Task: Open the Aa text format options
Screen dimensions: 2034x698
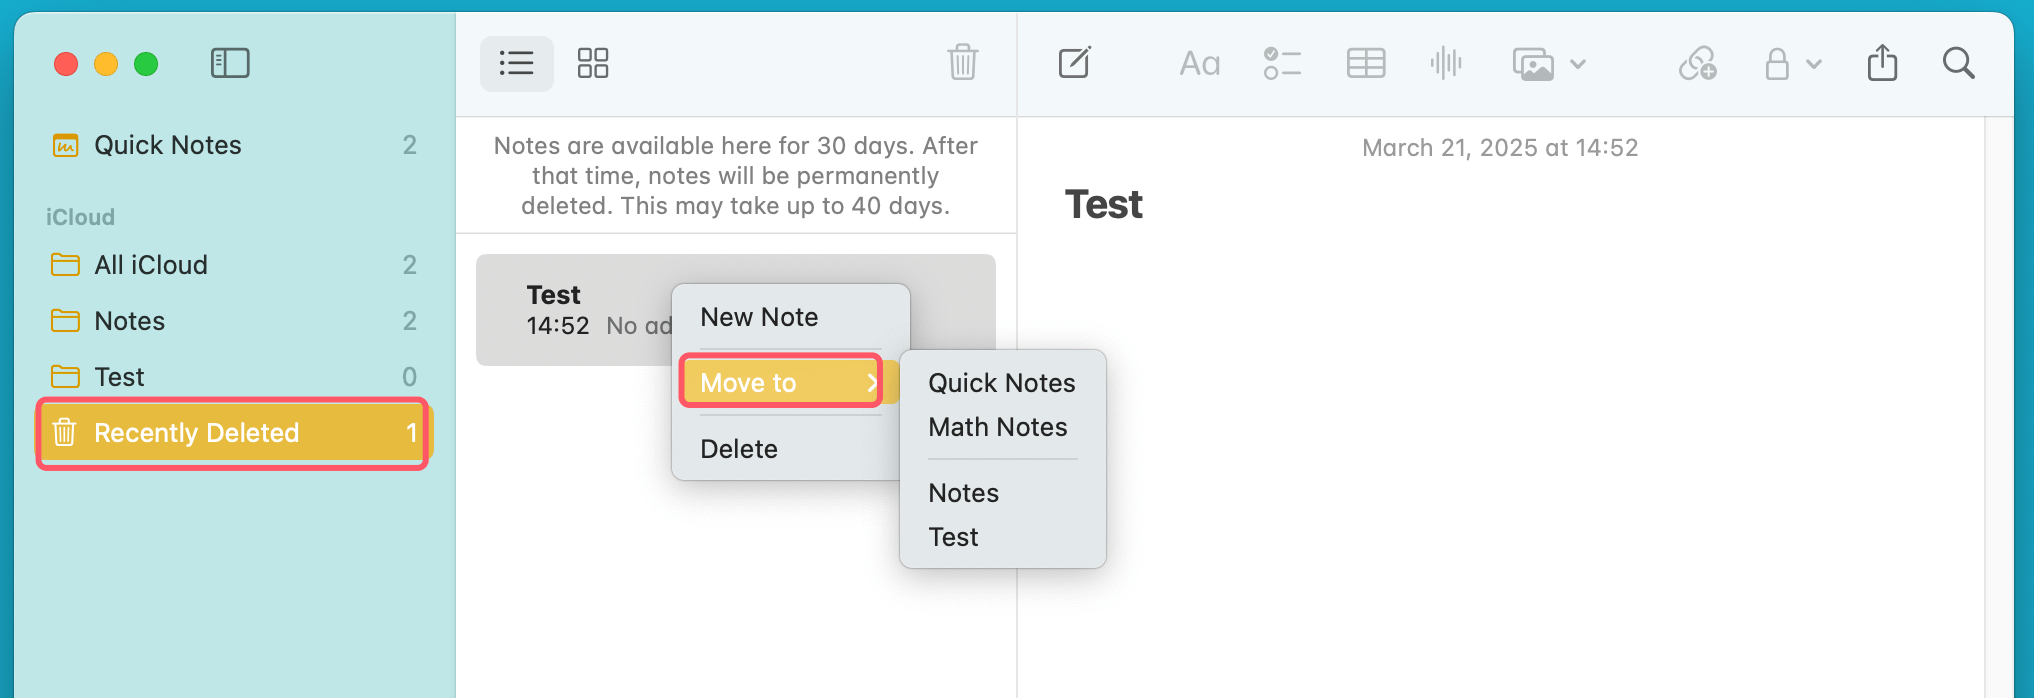Action: tap(1199, 65)
